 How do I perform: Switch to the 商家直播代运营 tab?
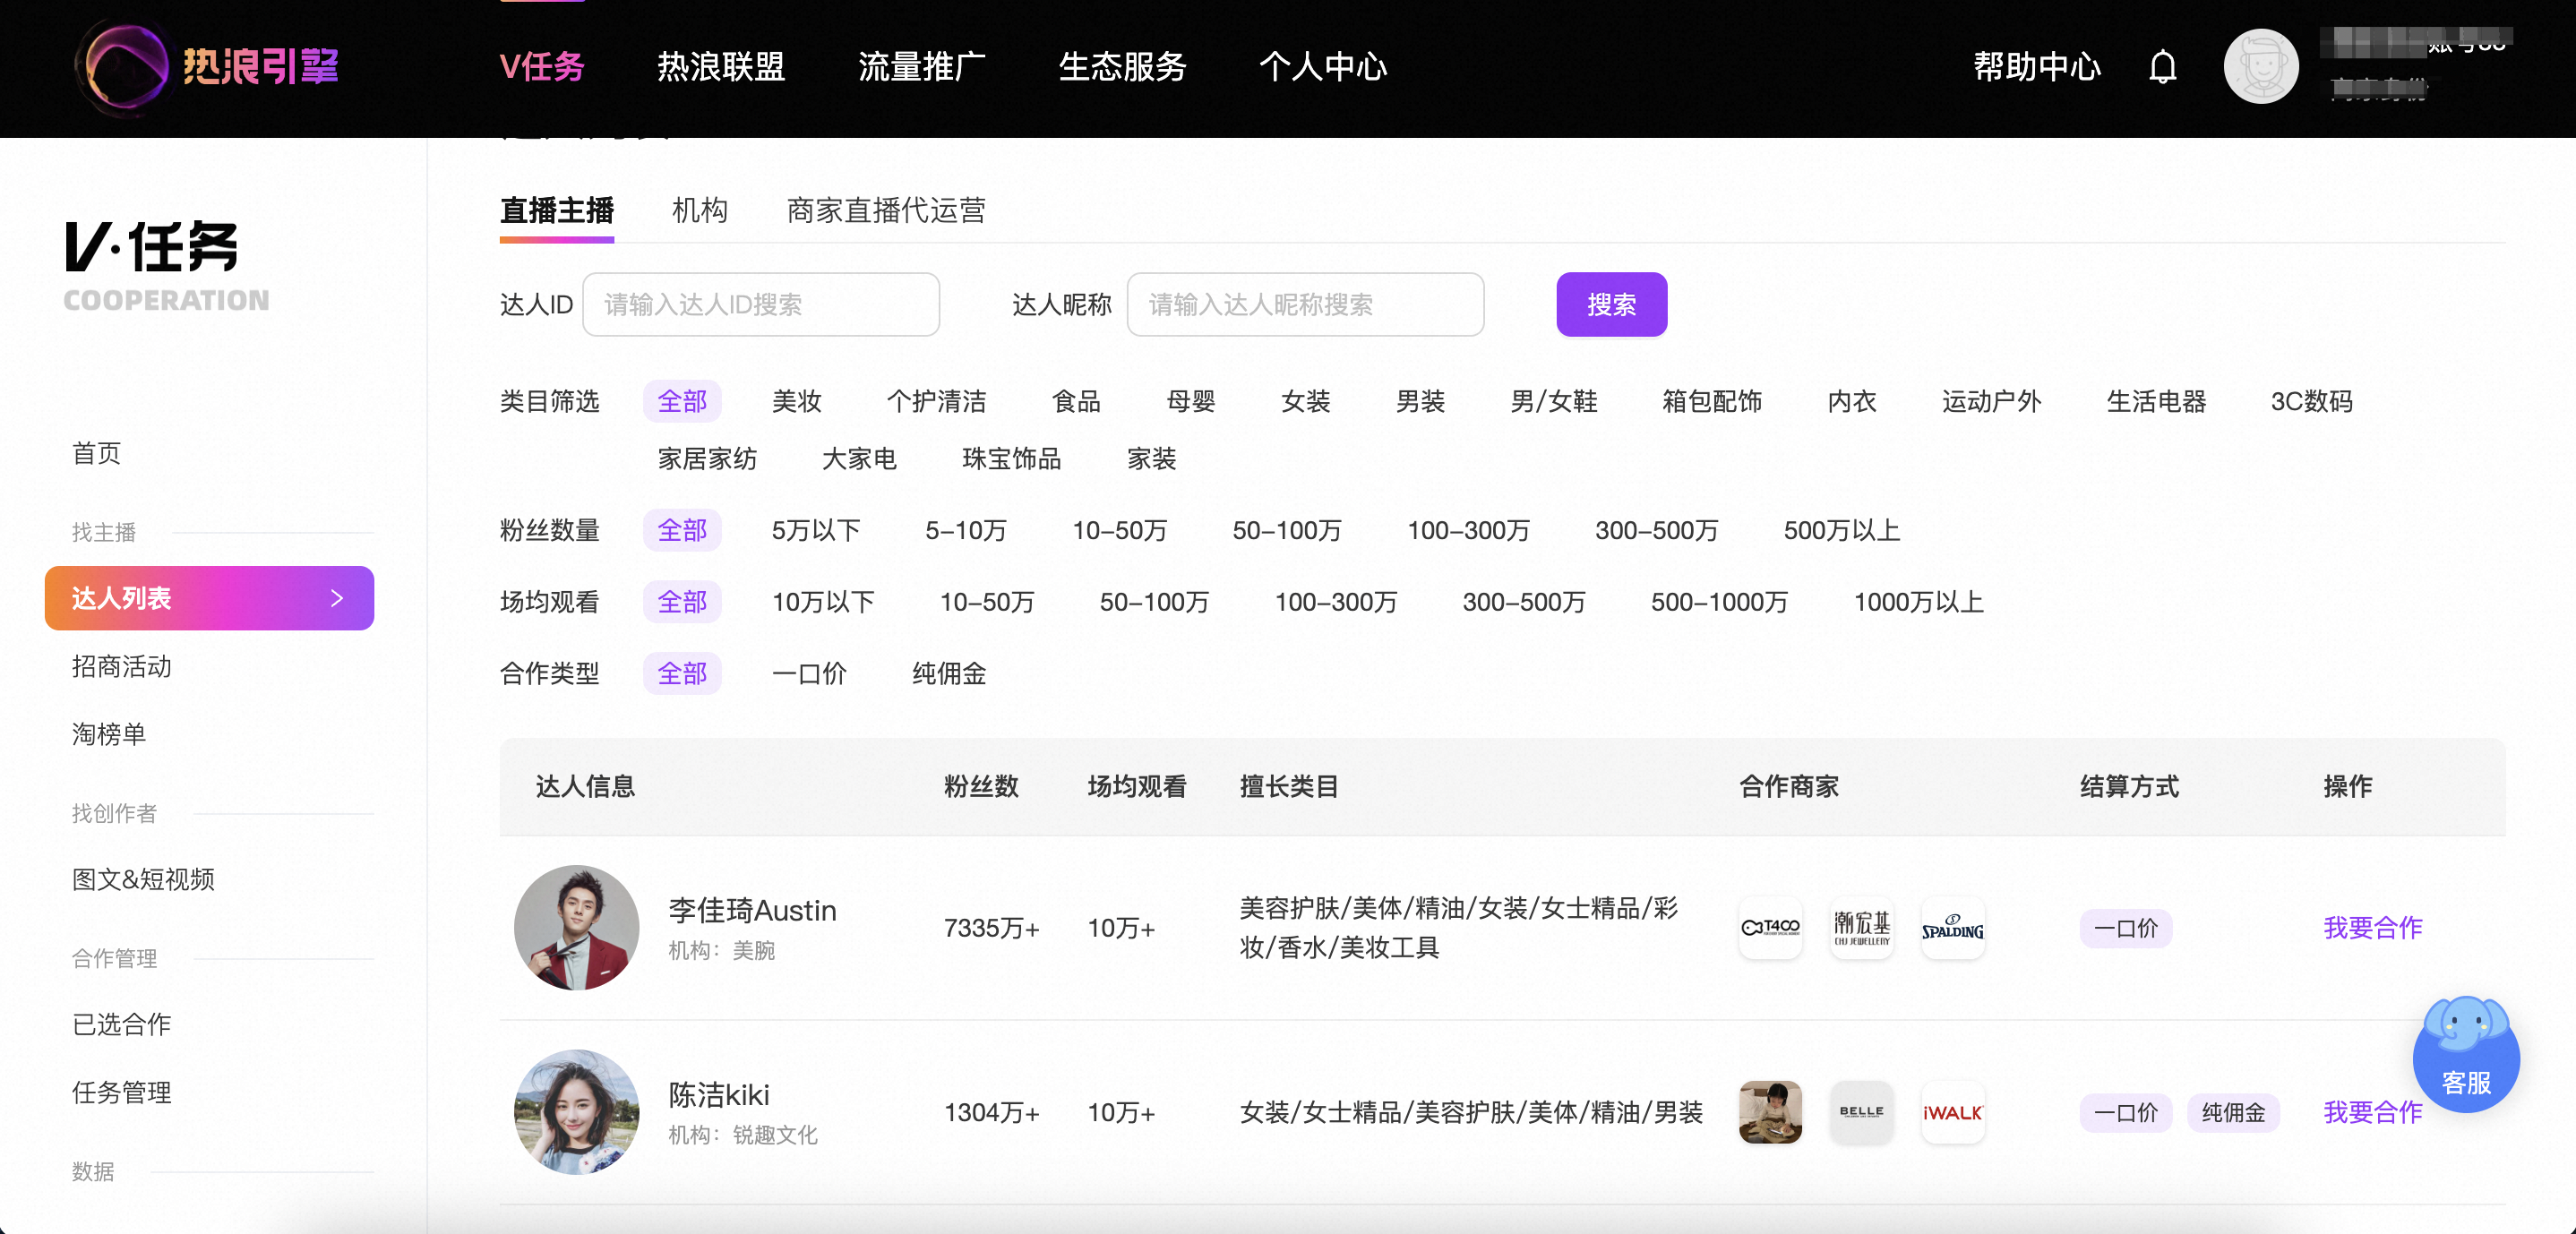click(885, 211)
